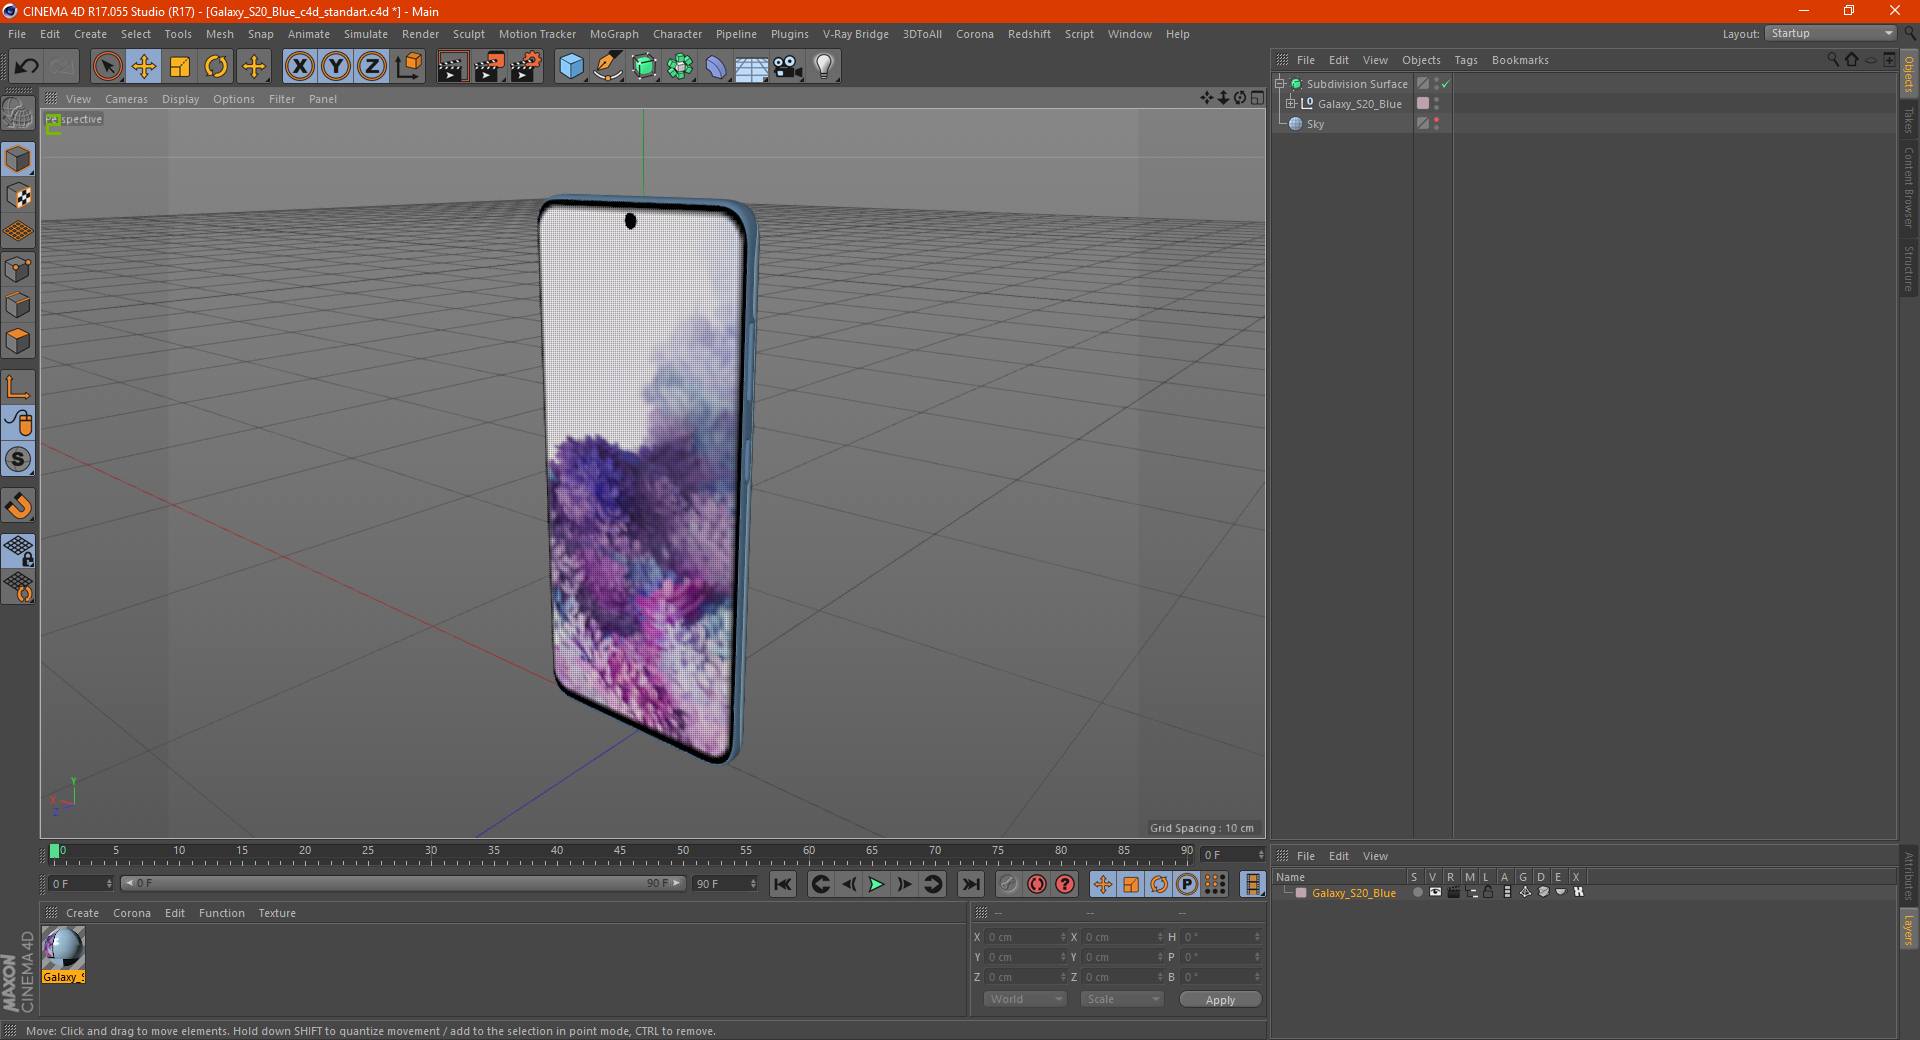Viewport: 1920px width, 1040px height.
Task: Toggle the Z axis lock
Action: [x=372, y=67]
